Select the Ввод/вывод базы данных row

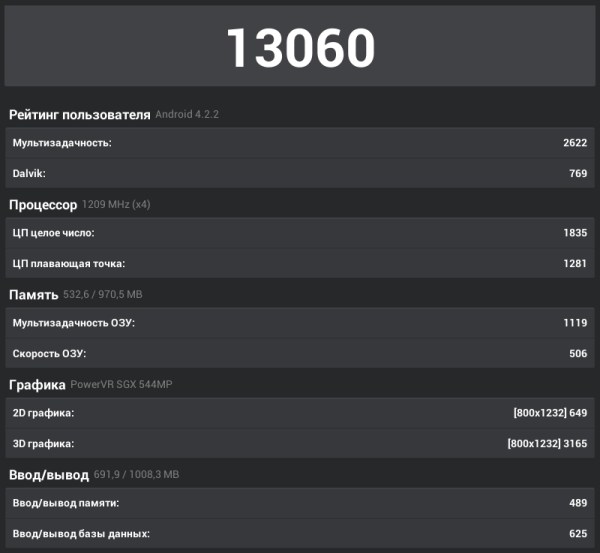point(300,533)
